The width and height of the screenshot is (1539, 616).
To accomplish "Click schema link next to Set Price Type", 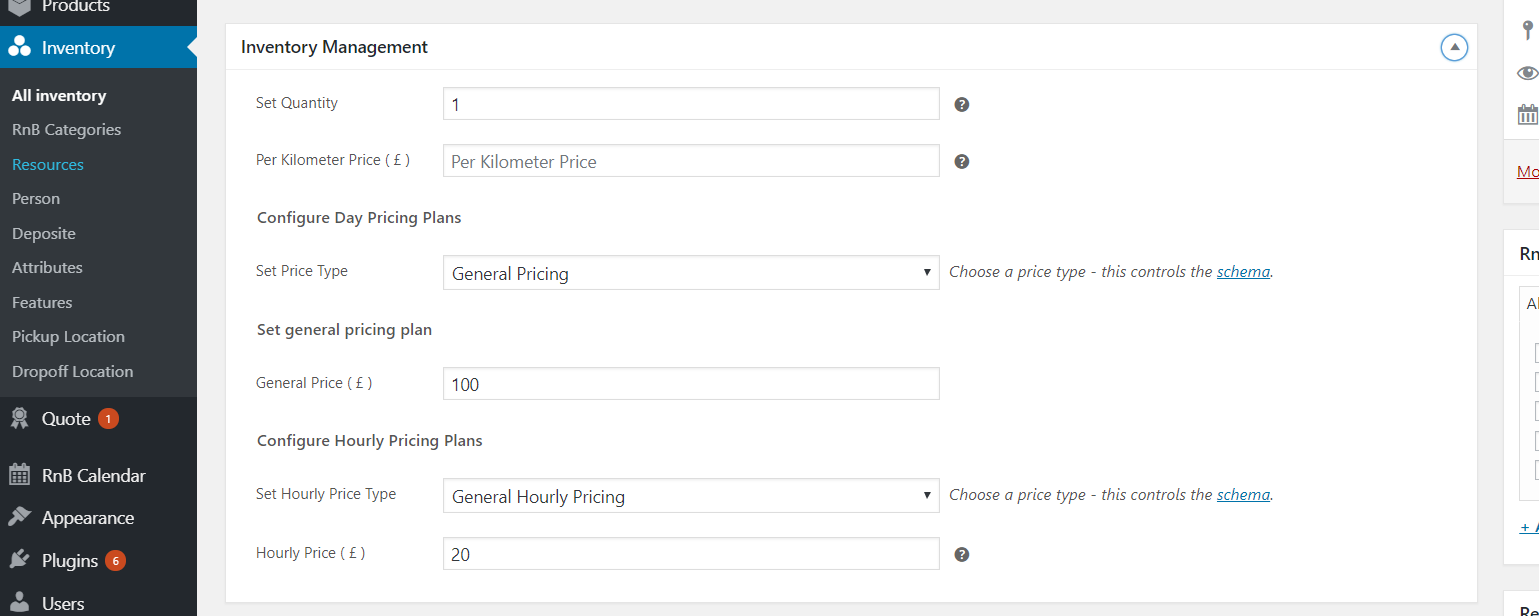I will (1243, 271).
